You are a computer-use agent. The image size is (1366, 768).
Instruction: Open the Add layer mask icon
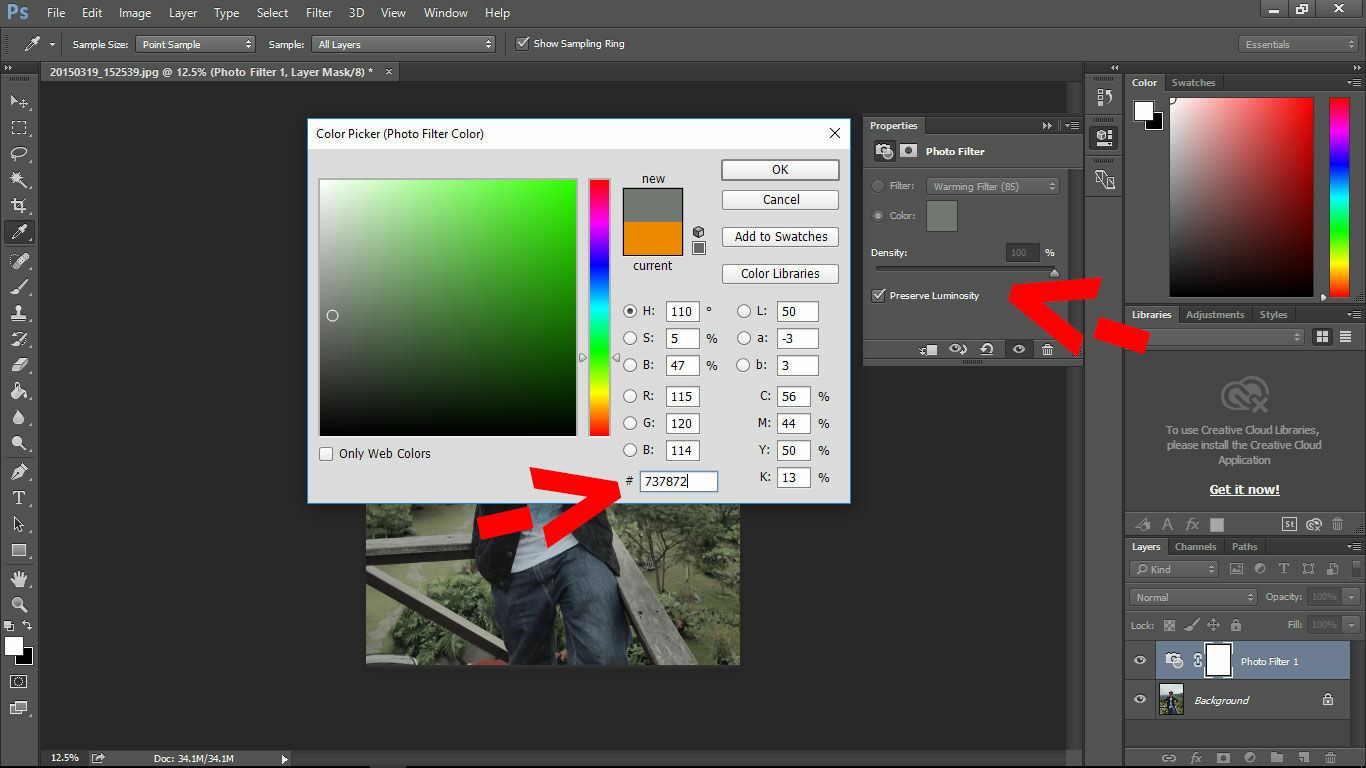coord(1222,757)
